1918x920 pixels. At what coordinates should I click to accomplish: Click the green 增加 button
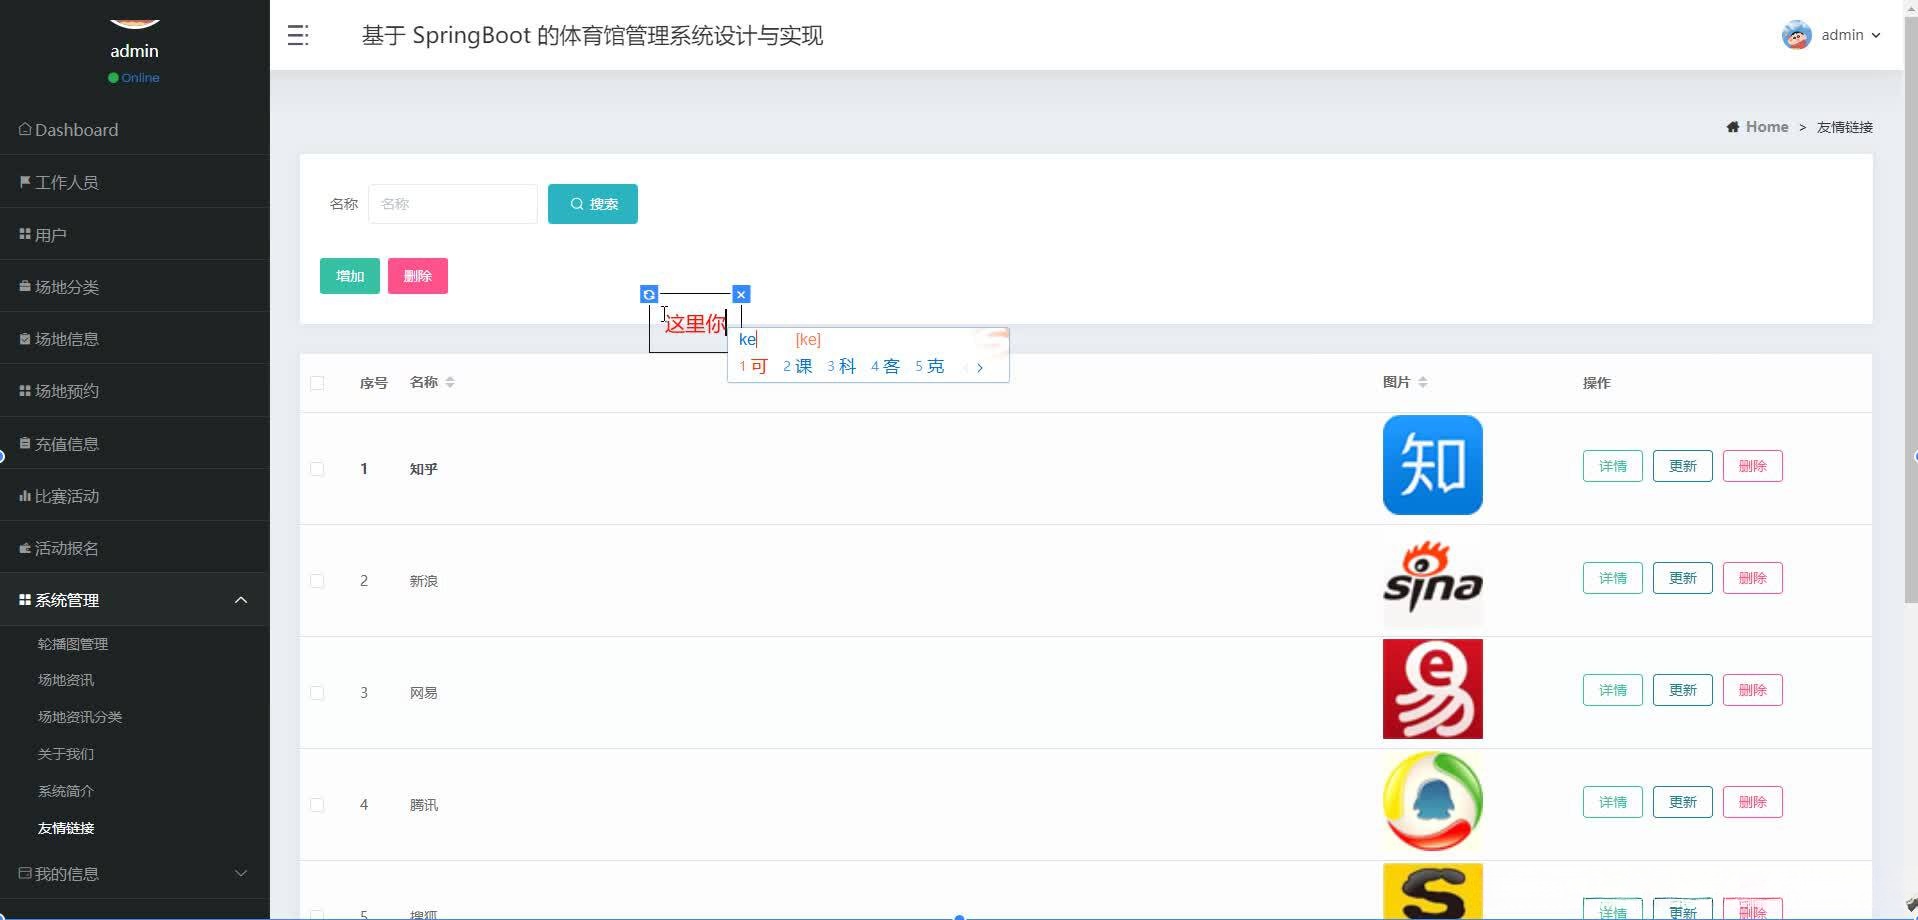tap(350, 276)
